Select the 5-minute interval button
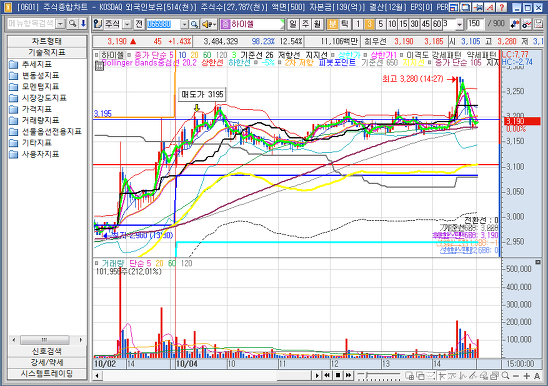This screenshot has width=548, height=386. [381, 24]
